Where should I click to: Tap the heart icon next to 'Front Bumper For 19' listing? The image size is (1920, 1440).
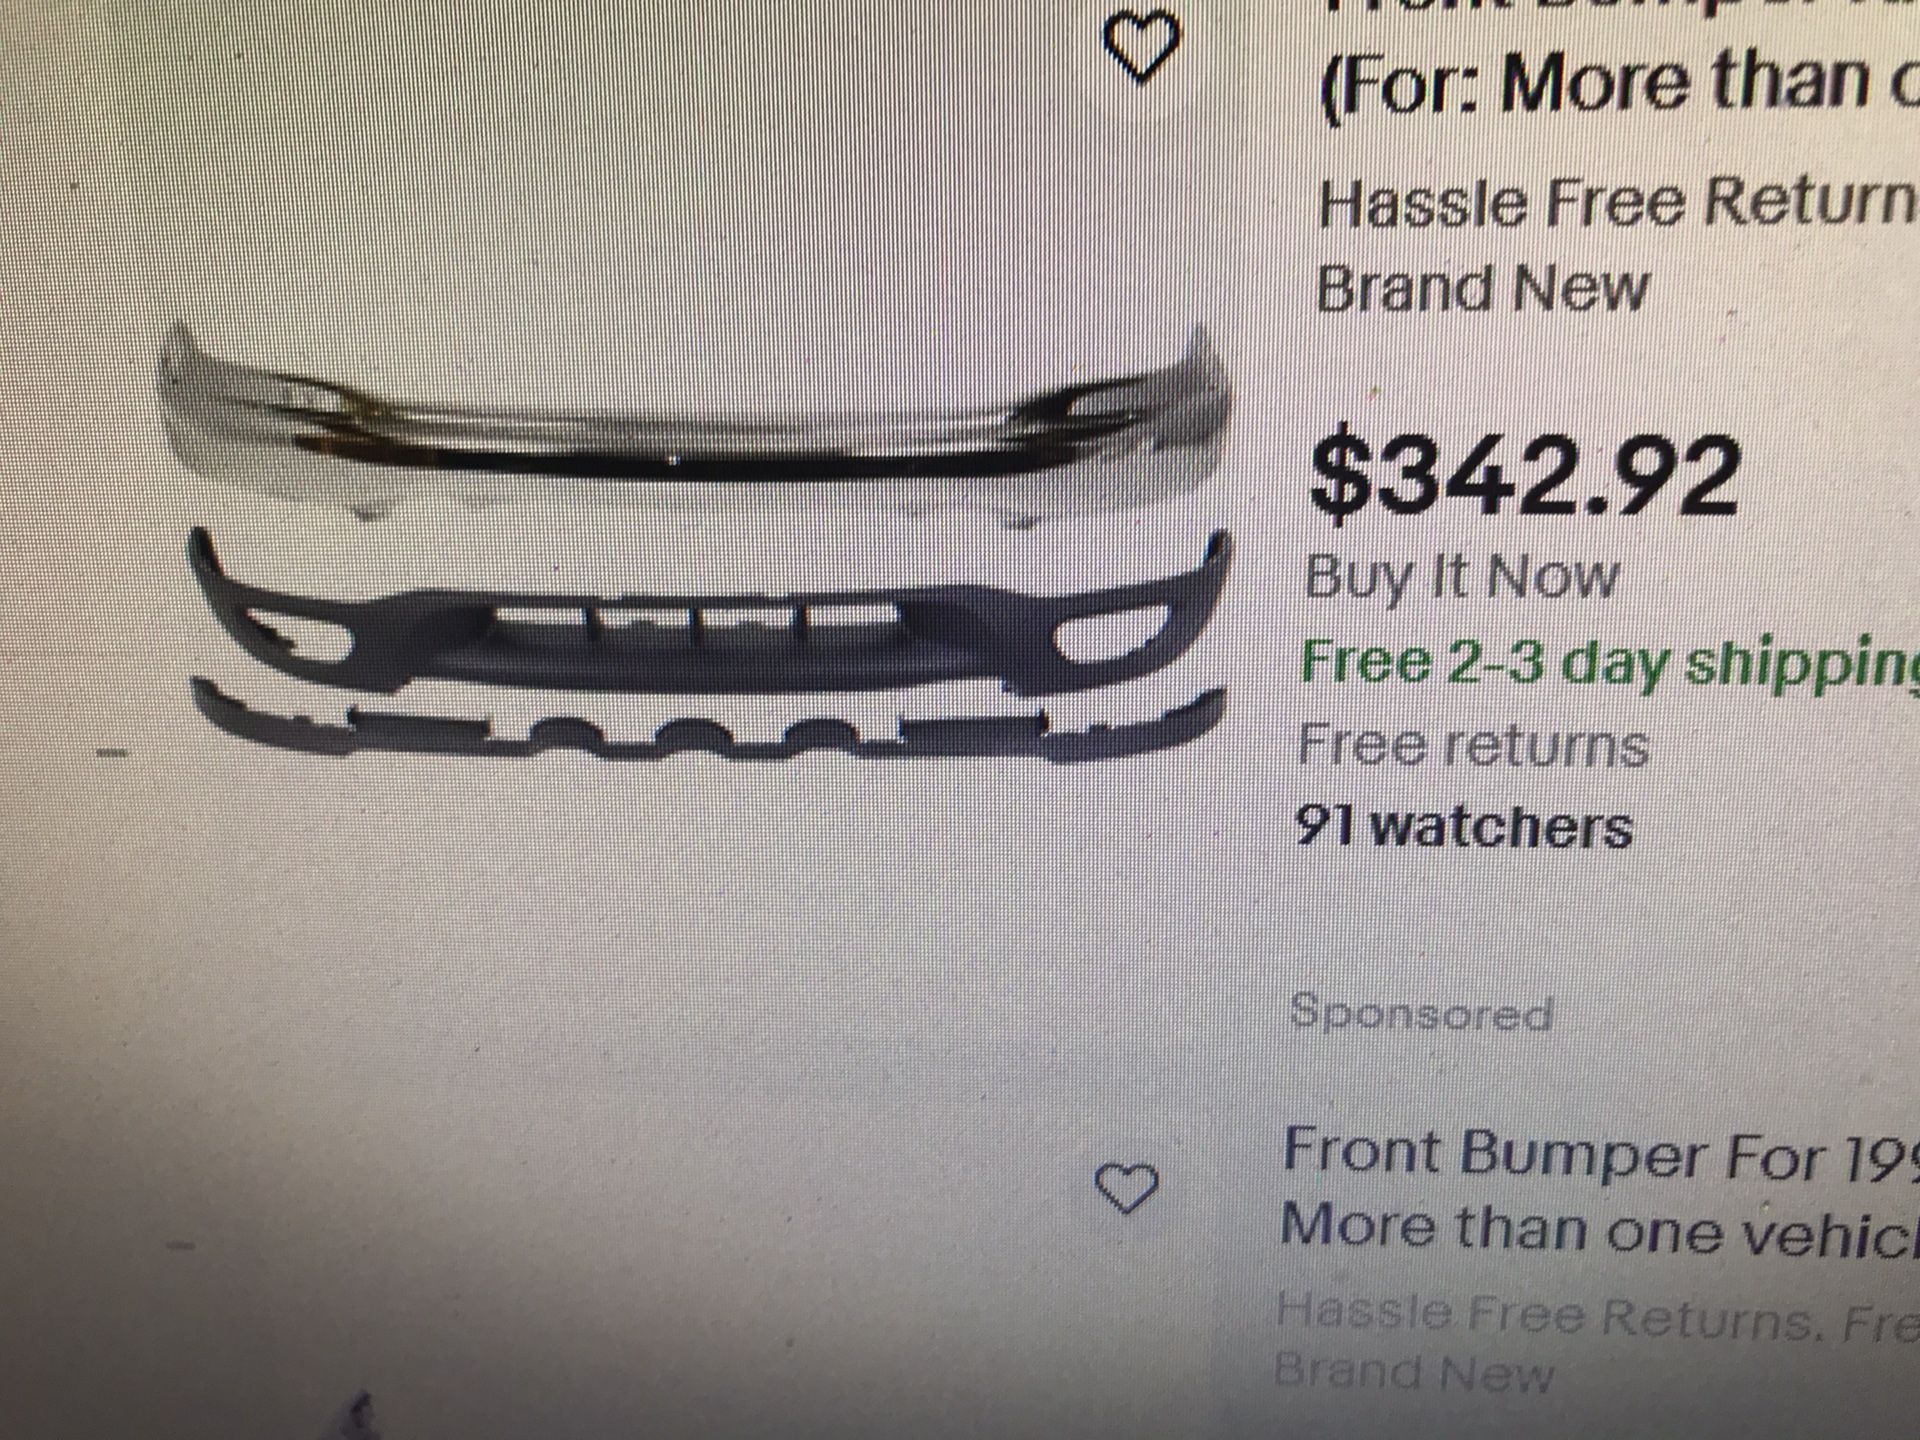1126,1189
